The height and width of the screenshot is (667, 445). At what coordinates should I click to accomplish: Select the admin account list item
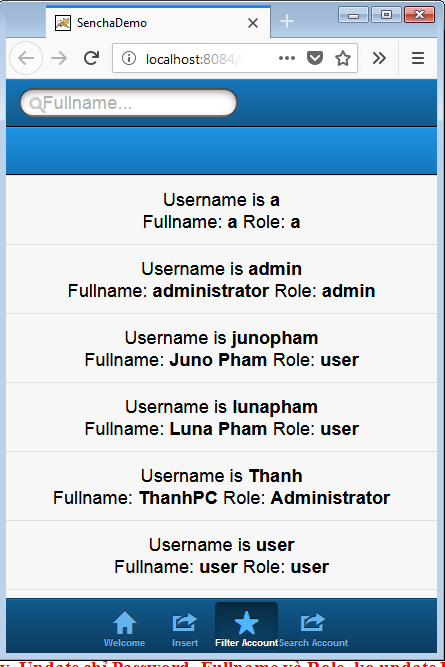coord(221,279)
